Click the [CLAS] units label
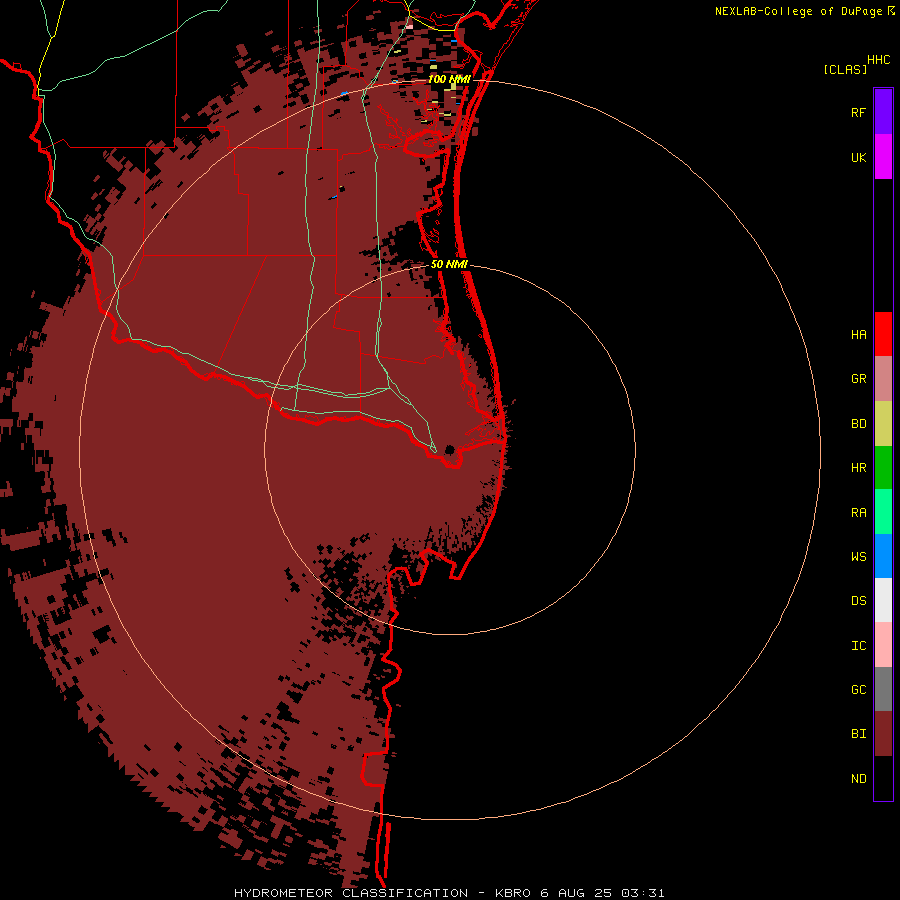Viewport: 900px width, 900px height. click(845, 69)
